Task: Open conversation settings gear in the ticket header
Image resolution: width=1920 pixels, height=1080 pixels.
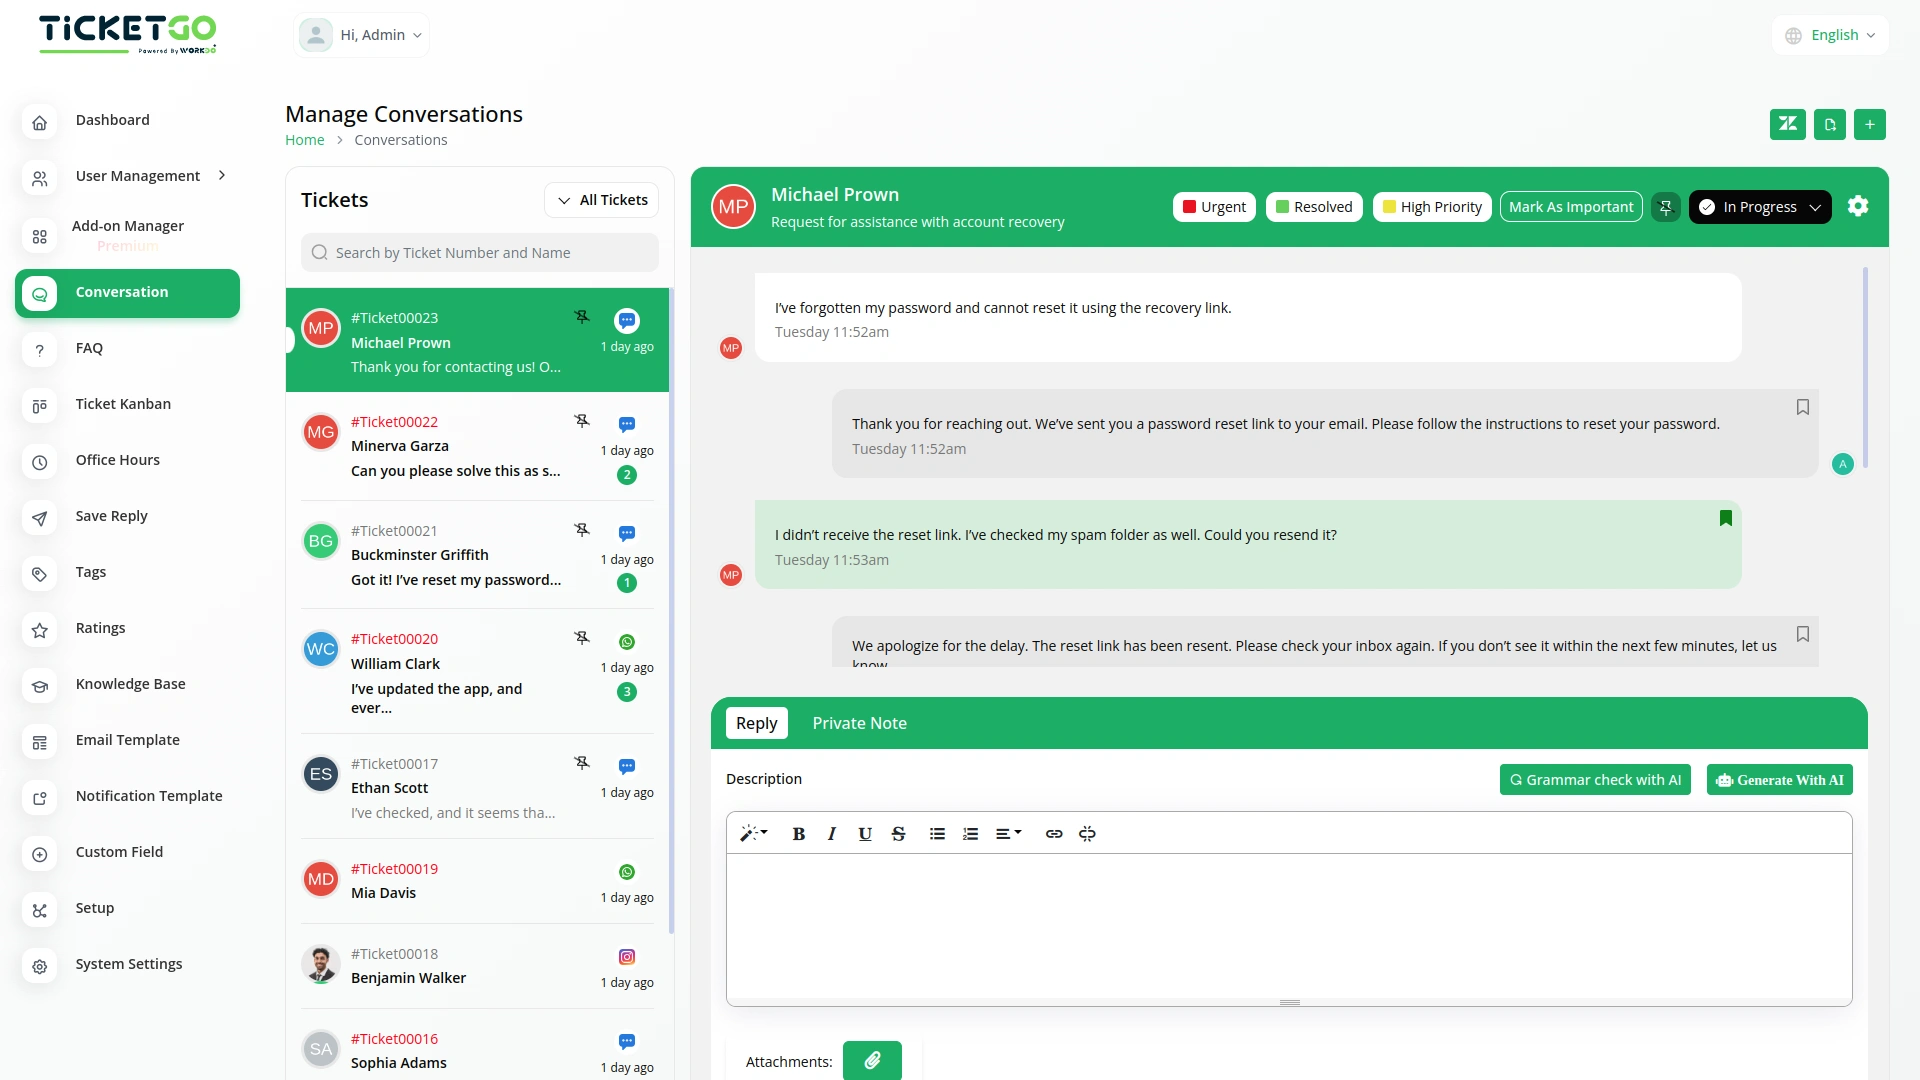Action: click(x=1858, y=206)
